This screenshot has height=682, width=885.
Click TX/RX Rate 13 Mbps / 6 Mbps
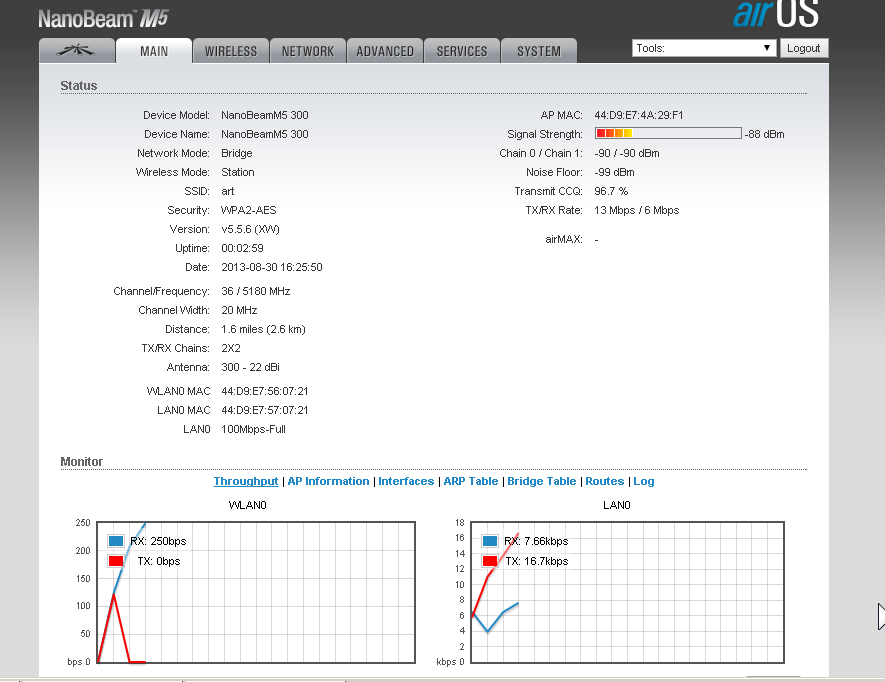click(x=637, y=210)
